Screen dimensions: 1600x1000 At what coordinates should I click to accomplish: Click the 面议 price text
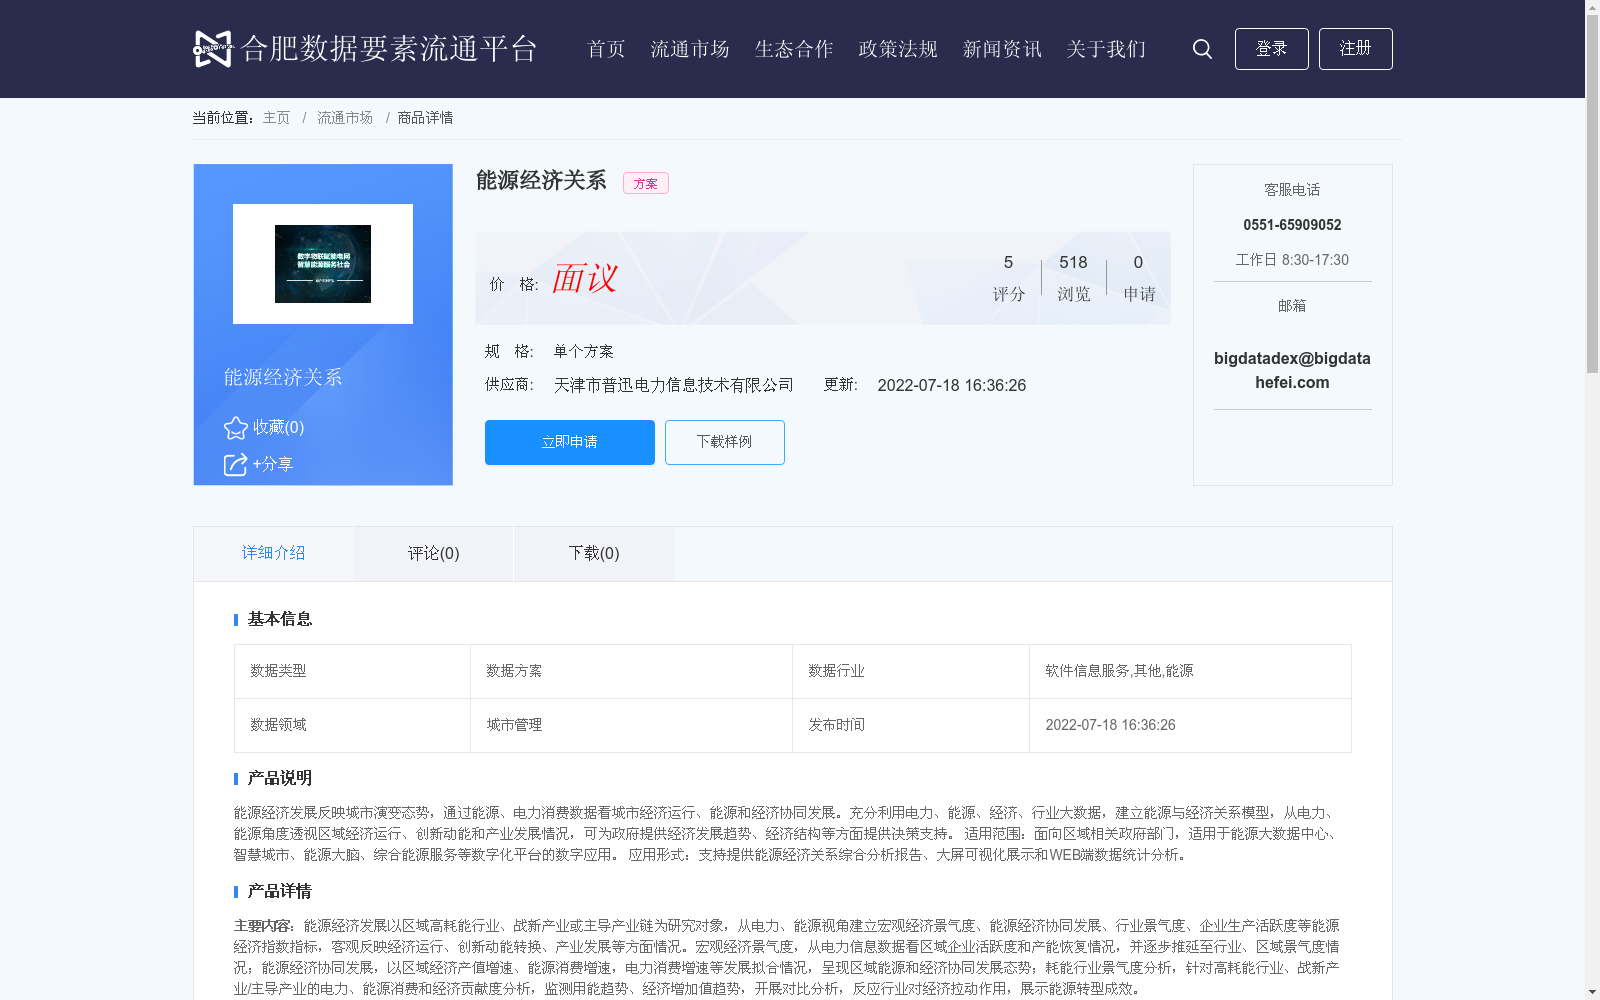click(x=585, y=278)
